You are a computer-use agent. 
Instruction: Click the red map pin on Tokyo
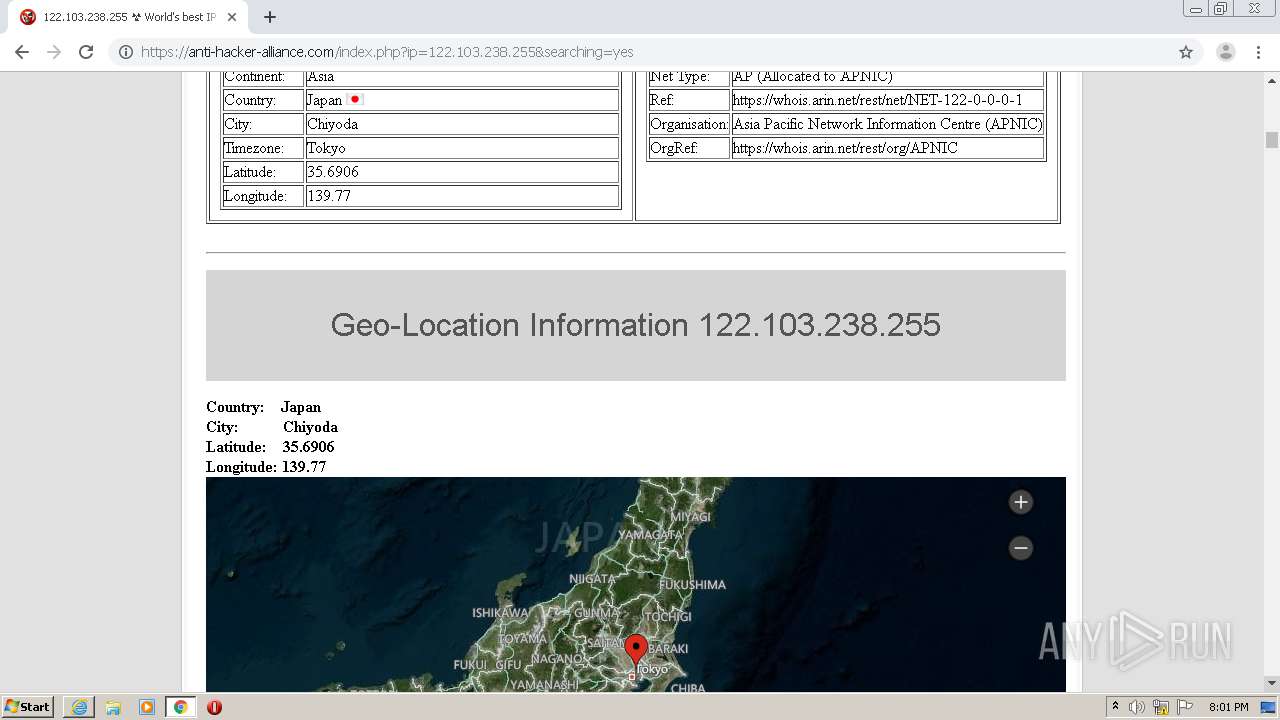pyautogui.click(x=635, y=650)
